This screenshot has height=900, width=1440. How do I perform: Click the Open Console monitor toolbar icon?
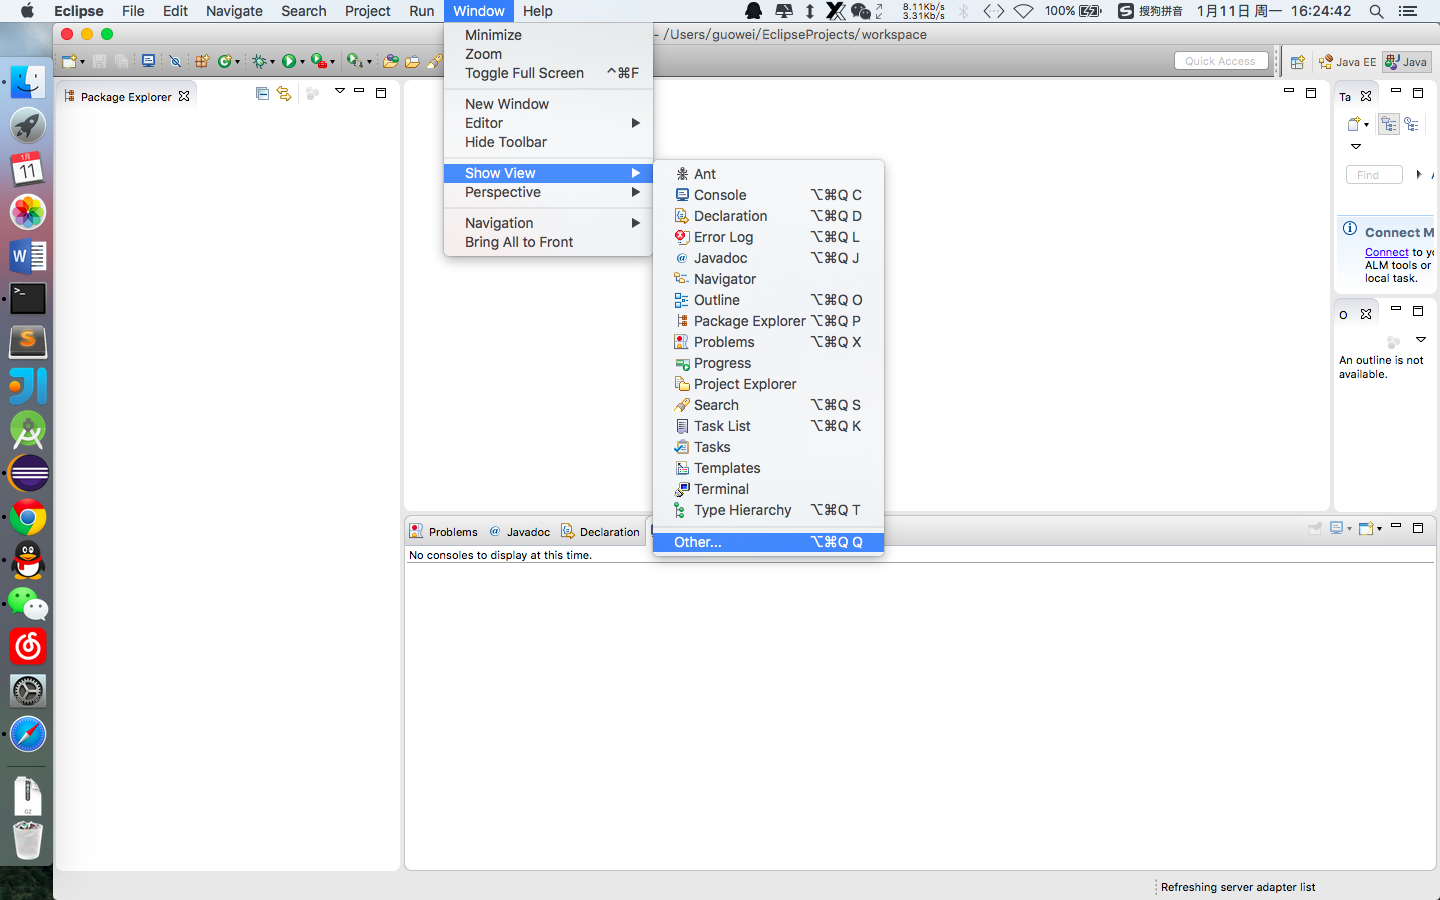[148, 61]
